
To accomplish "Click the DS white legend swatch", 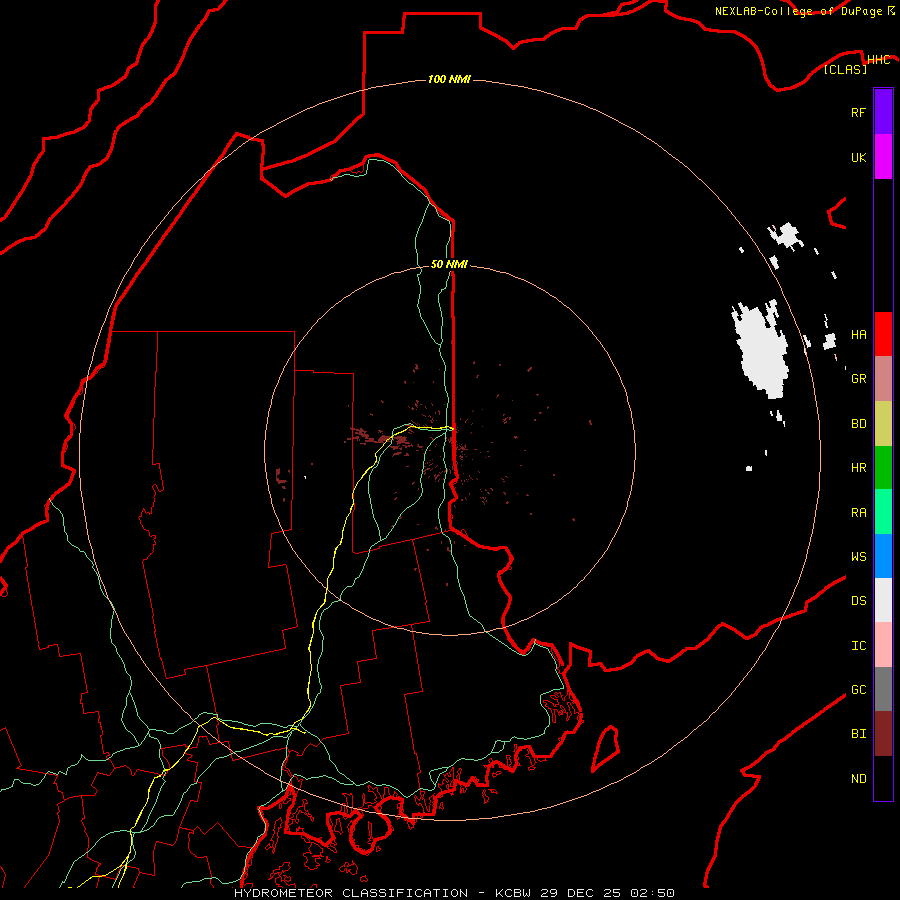I will pyautogui.click(x=883, y=600).
